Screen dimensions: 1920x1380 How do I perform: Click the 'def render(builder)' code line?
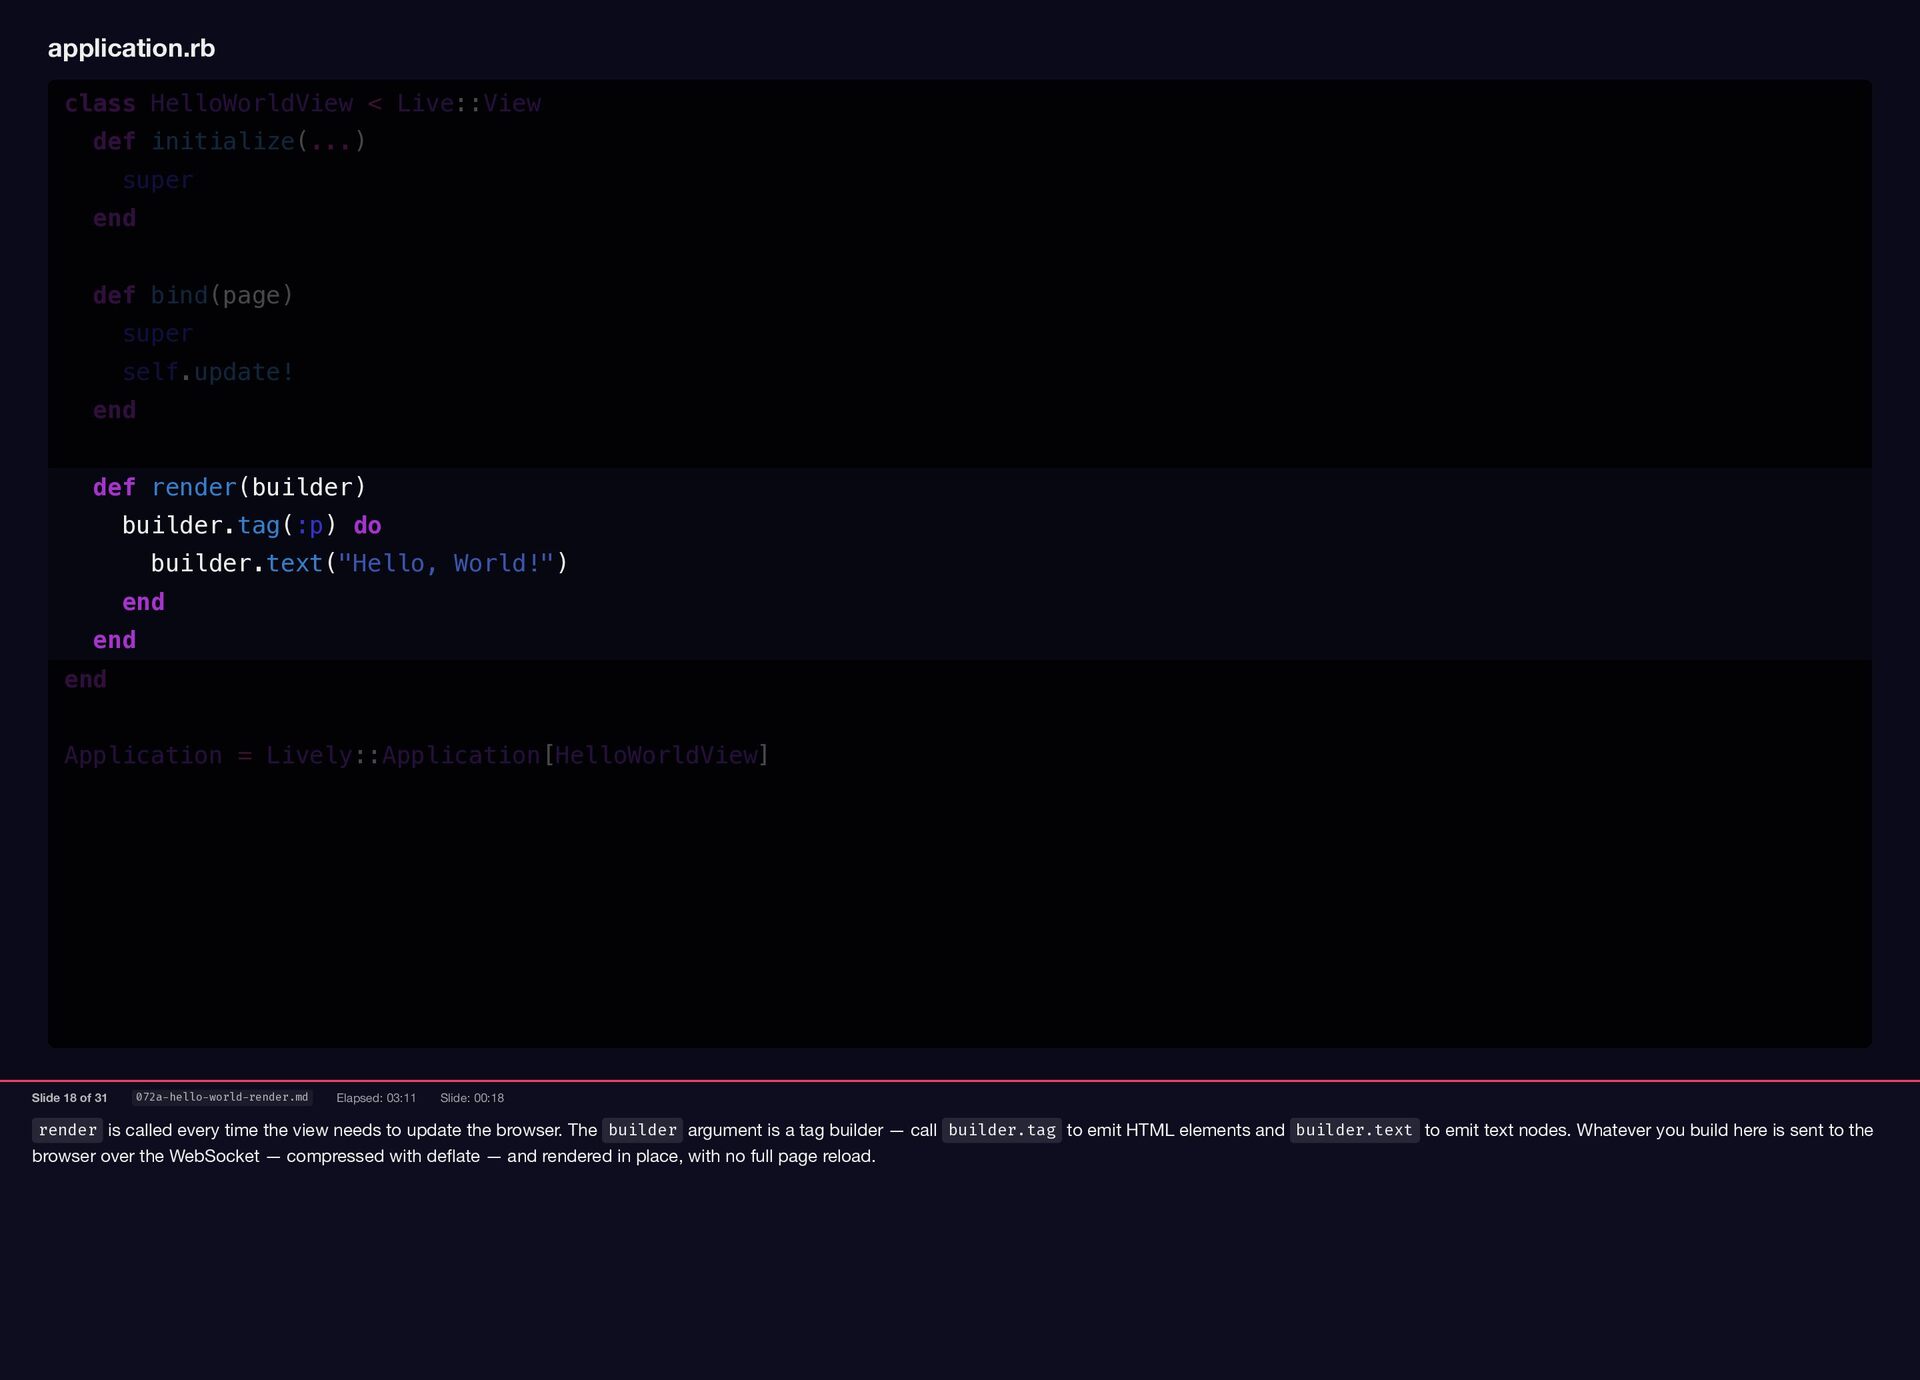coord(230,487)
